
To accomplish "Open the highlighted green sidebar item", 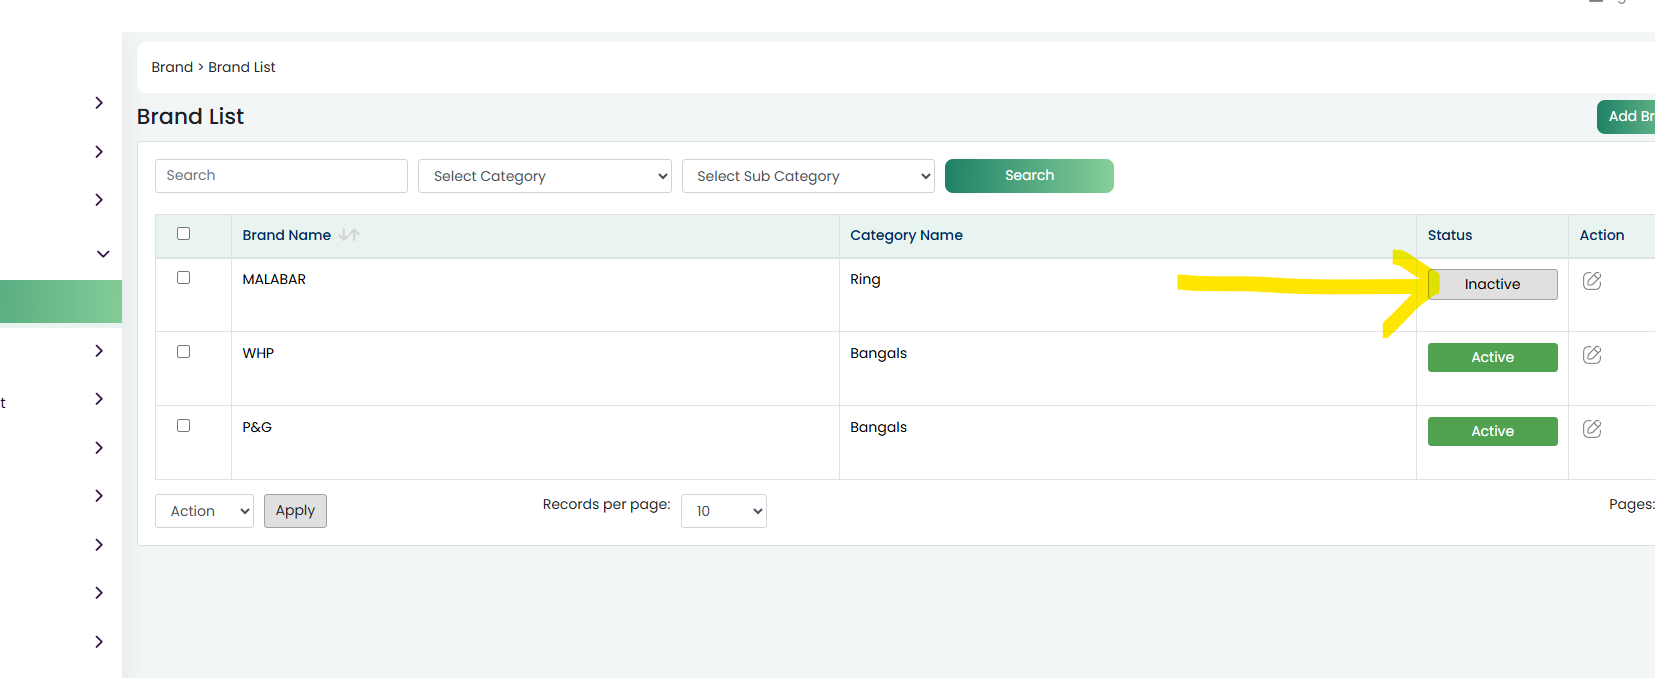I will point(61,302).
